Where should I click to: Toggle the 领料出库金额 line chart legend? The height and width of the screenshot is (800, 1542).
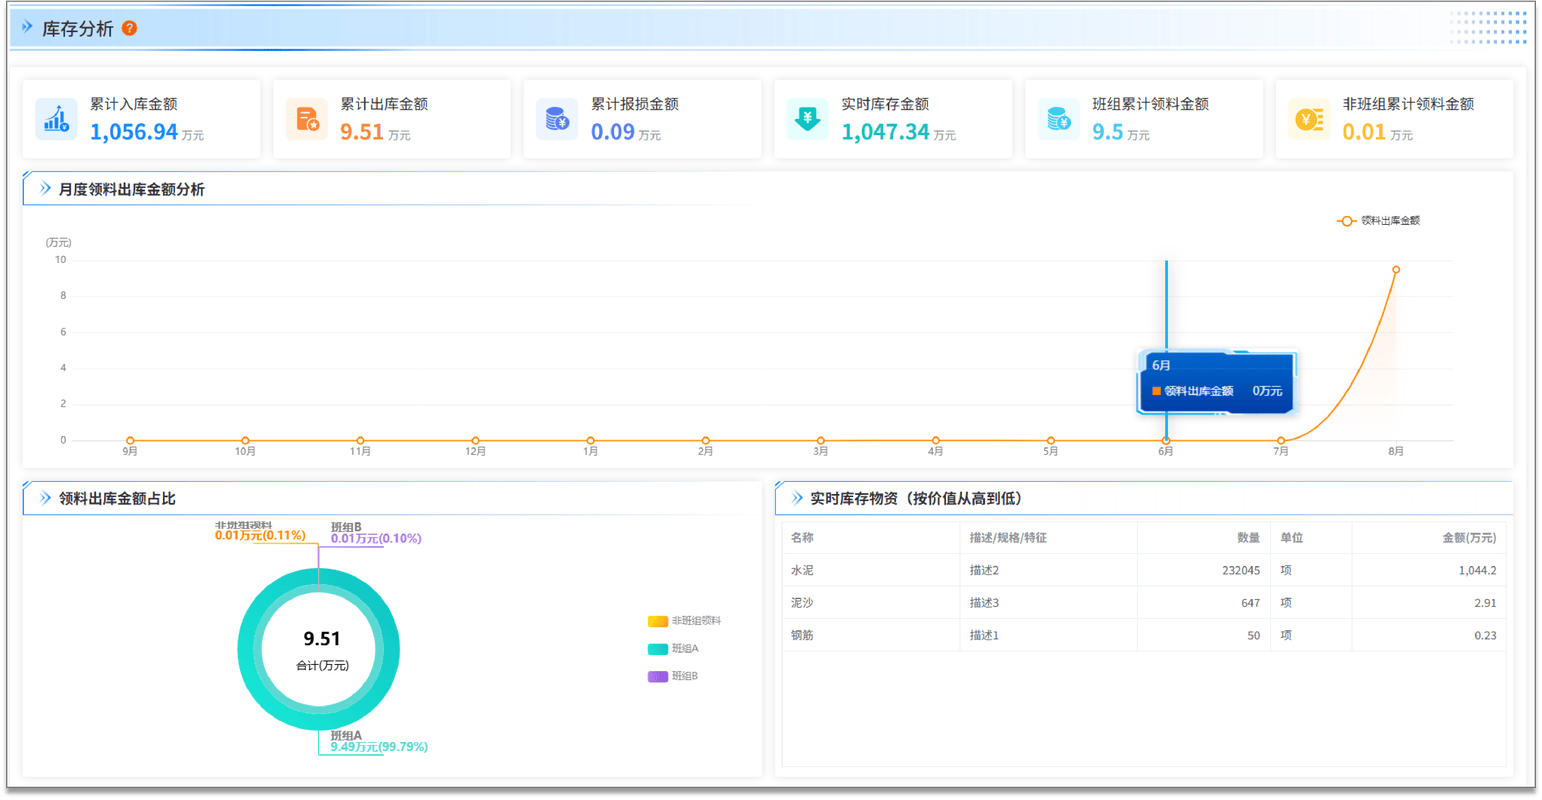point(1379,220)
